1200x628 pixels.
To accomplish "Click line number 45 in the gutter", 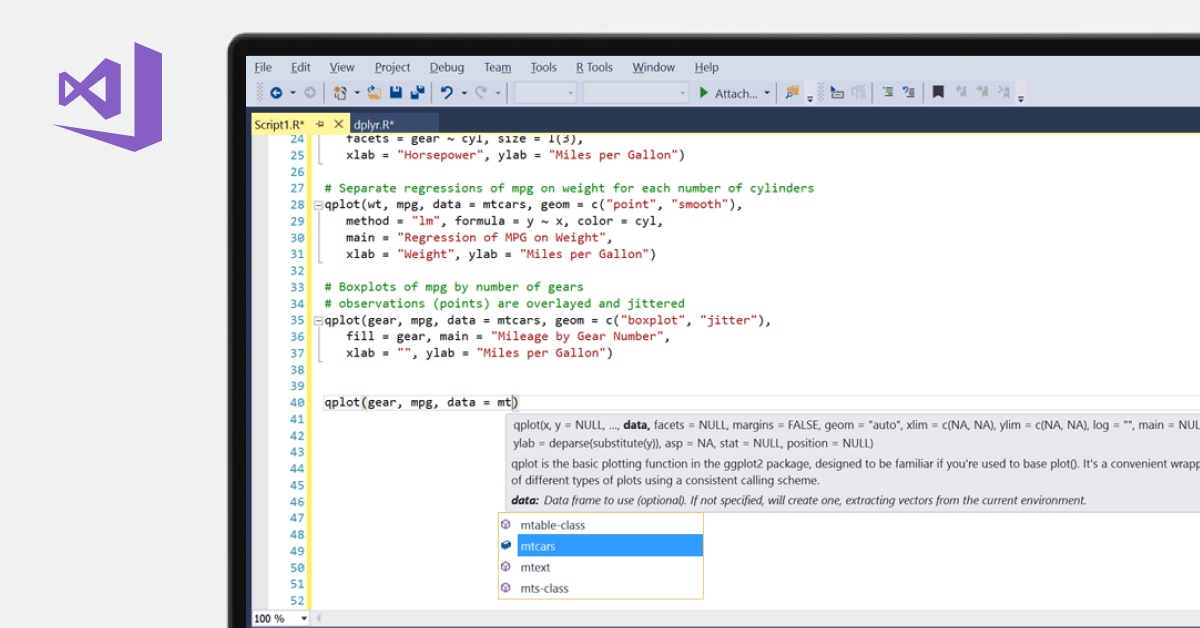I will click(296, 485).
